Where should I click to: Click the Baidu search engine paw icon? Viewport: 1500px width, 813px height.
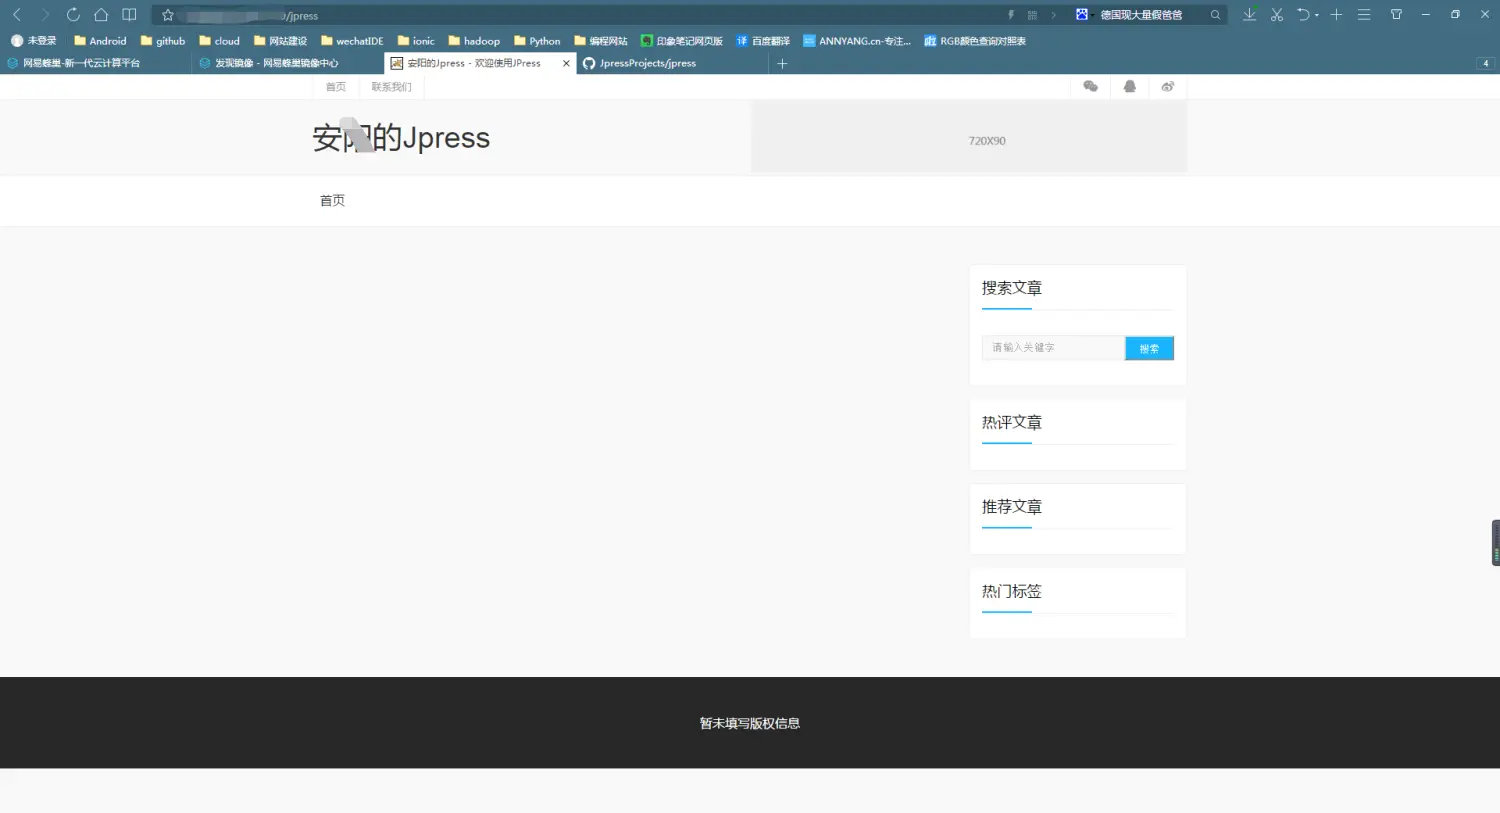click(1082, 15)
